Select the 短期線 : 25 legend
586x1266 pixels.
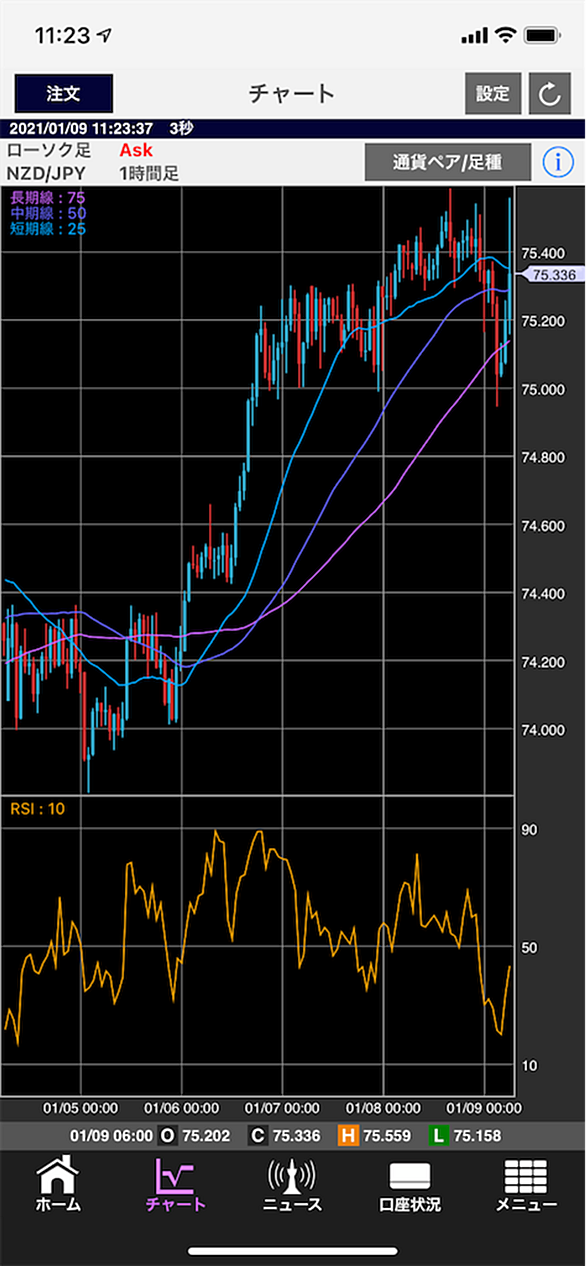point(47,228)
